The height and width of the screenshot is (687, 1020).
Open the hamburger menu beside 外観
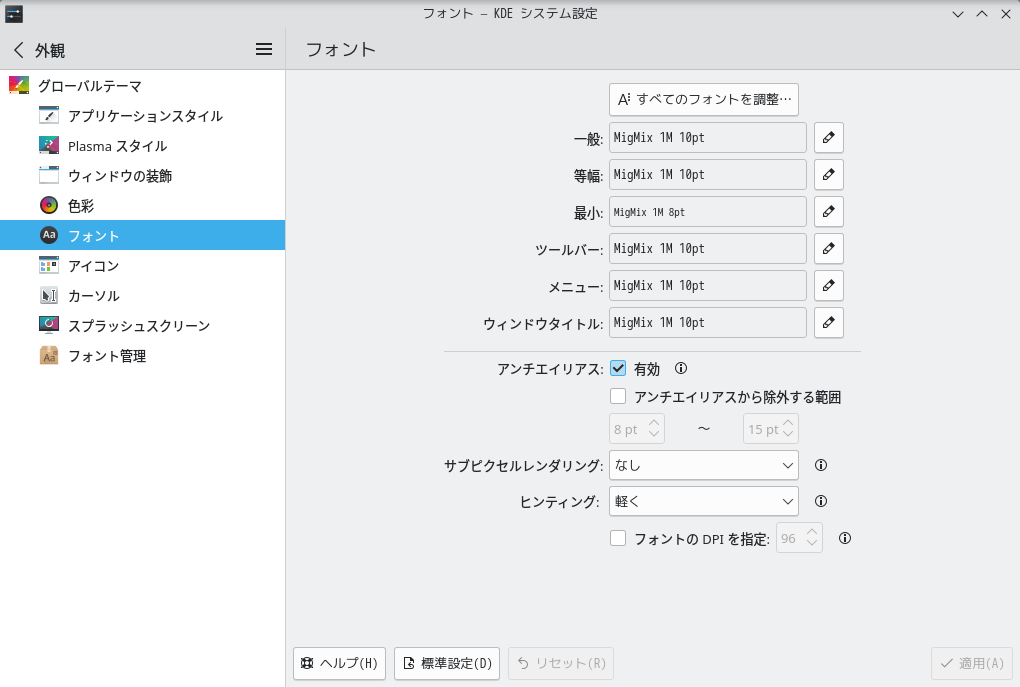point(264,49)
